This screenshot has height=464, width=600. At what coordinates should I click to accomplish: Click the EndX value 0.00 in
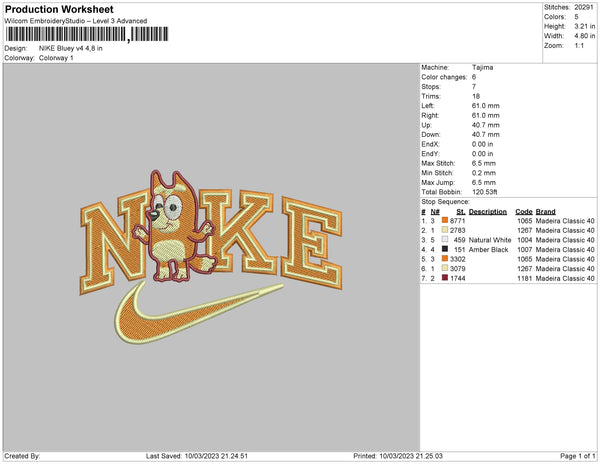[483, 144]
